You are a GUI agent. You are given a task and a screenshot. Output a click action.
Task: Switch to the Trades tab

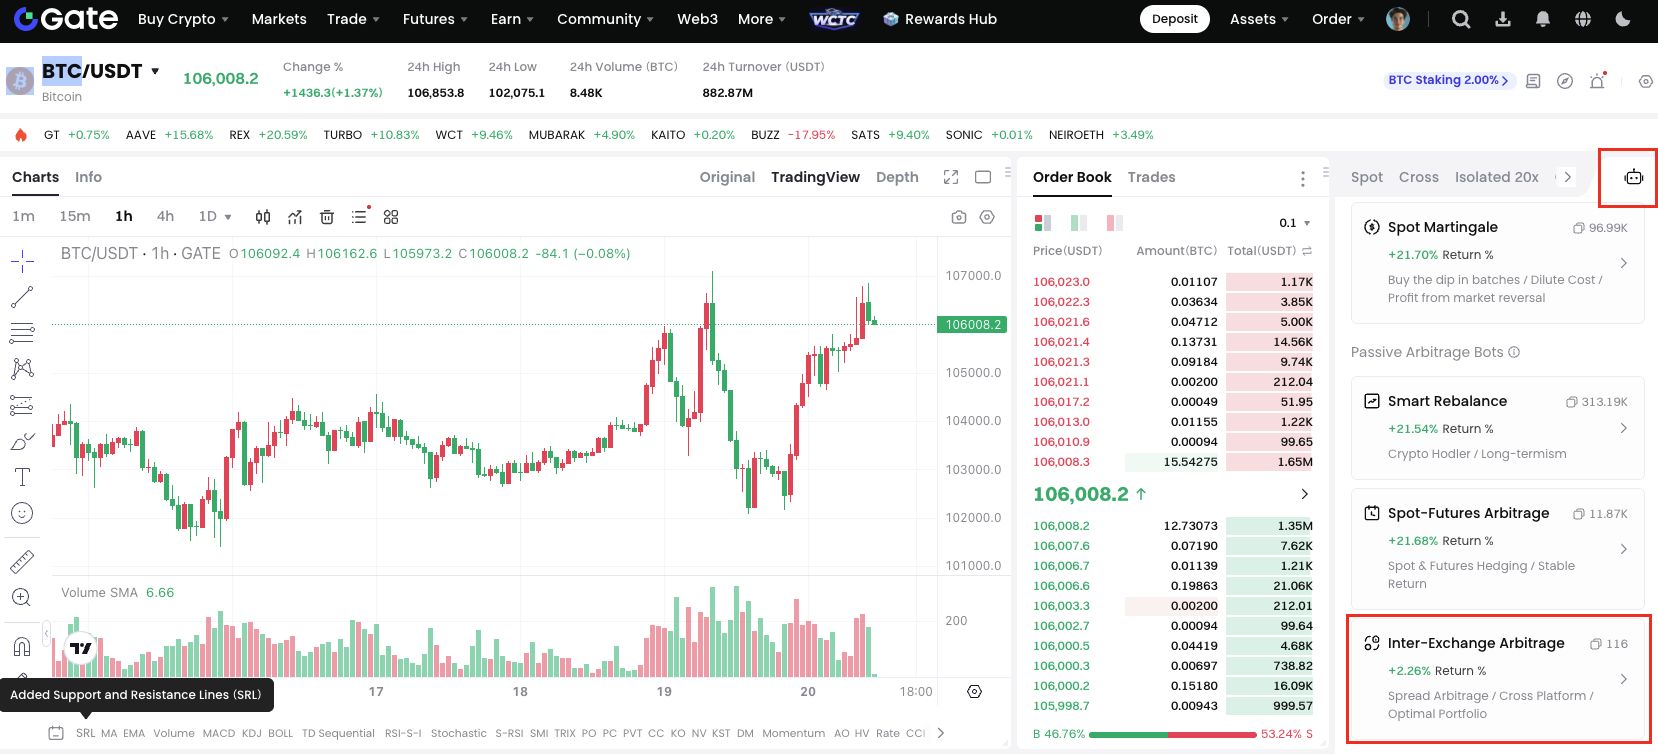[1151, 177]
